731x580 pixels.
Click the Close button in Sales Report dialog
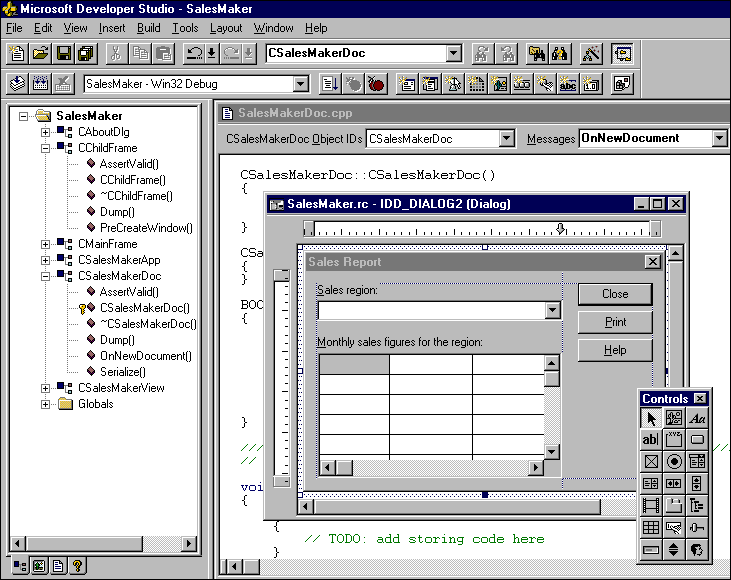coord(615,294)
